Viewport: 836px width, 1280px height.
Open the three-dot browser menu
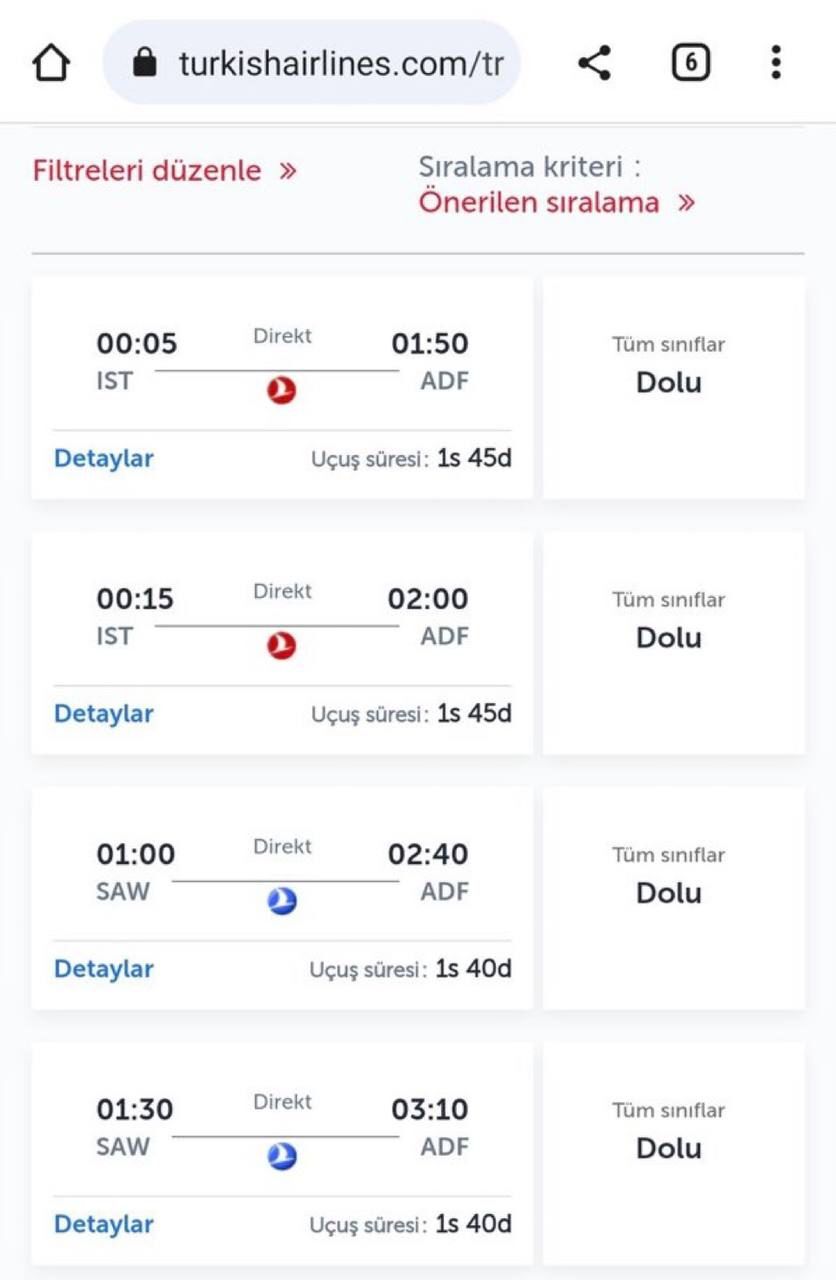click(x=776, y=64)
